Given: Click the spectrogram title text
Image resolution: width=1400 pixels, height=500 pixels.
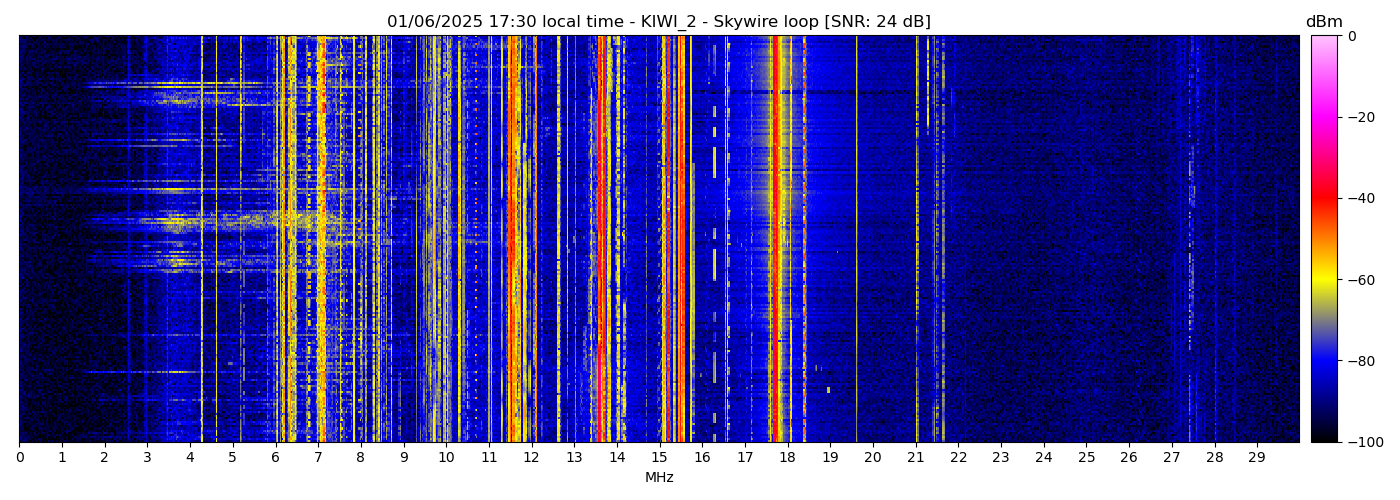Looking at the screenshot, I should 658,22.
